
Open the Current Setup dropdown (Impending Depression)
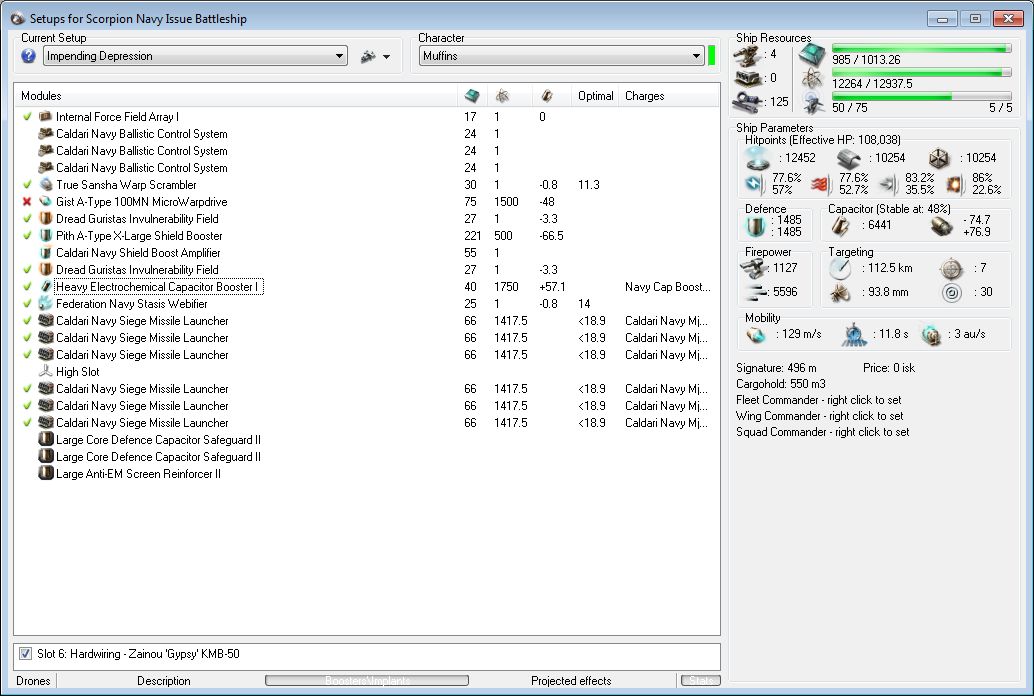pos(195,56)
